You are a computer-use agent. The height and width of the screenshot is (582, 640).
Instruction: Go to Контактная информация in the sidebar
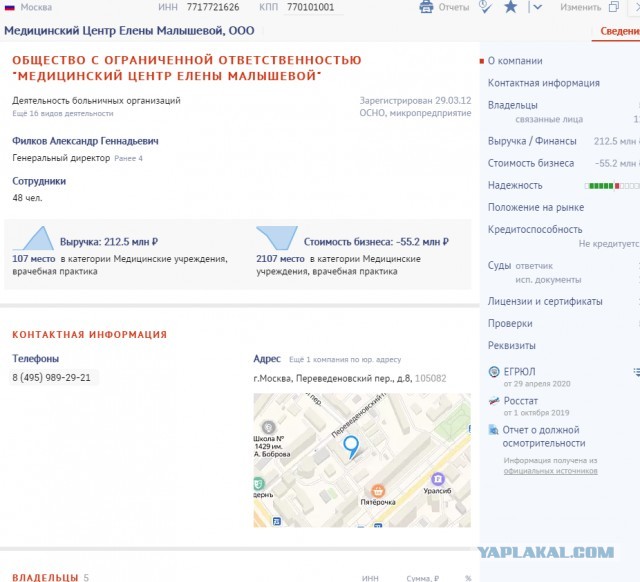[544, 83]
